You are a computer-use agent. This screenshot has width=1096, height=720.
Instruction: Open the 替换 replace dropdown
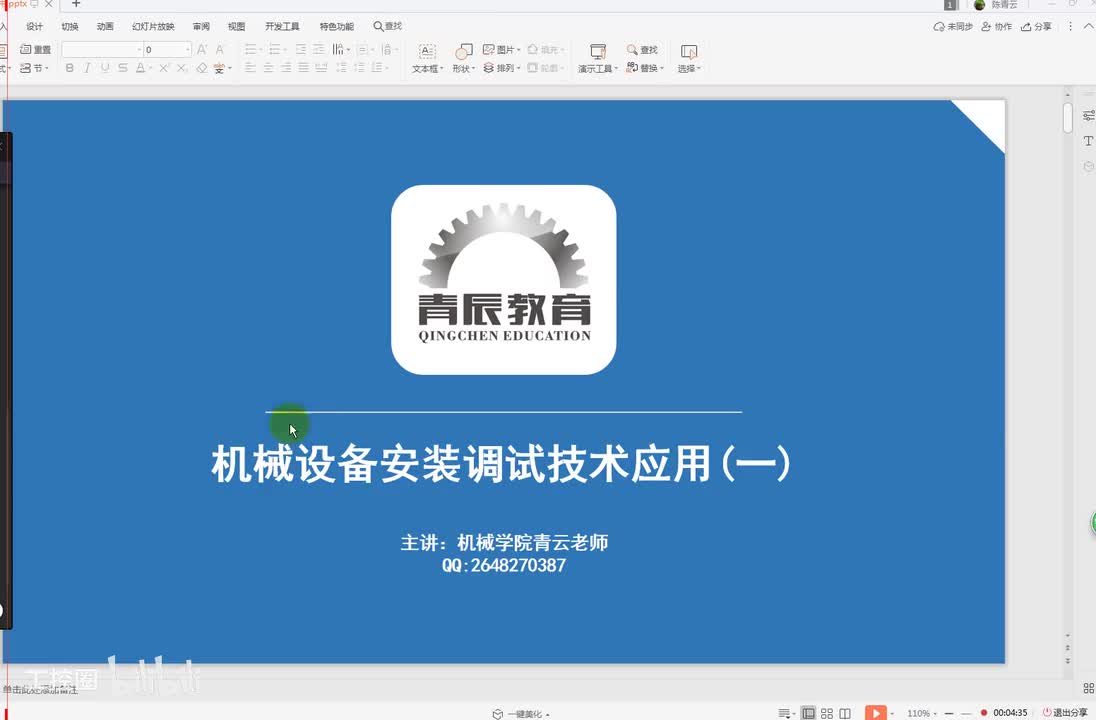(x=644, y=68)
